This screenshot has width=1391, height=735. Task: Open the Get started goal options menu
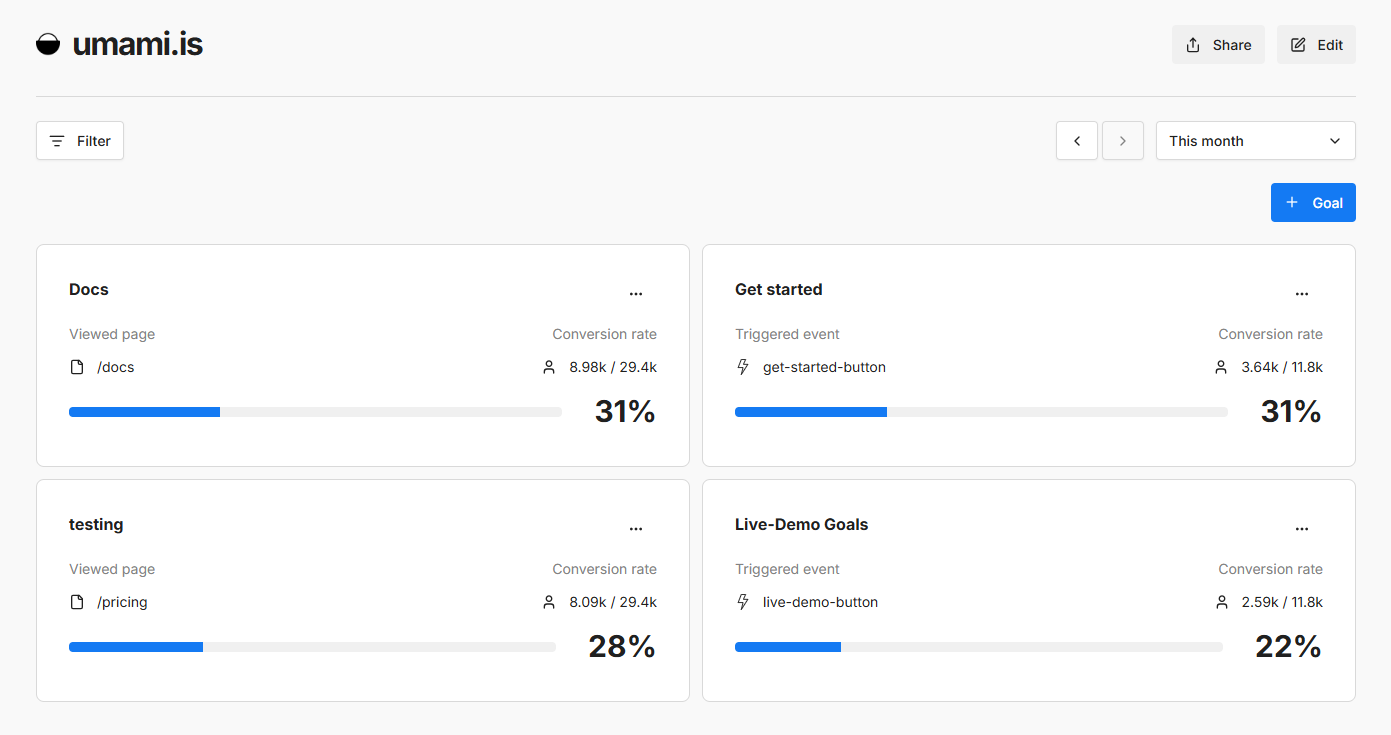click(1301, 293)
